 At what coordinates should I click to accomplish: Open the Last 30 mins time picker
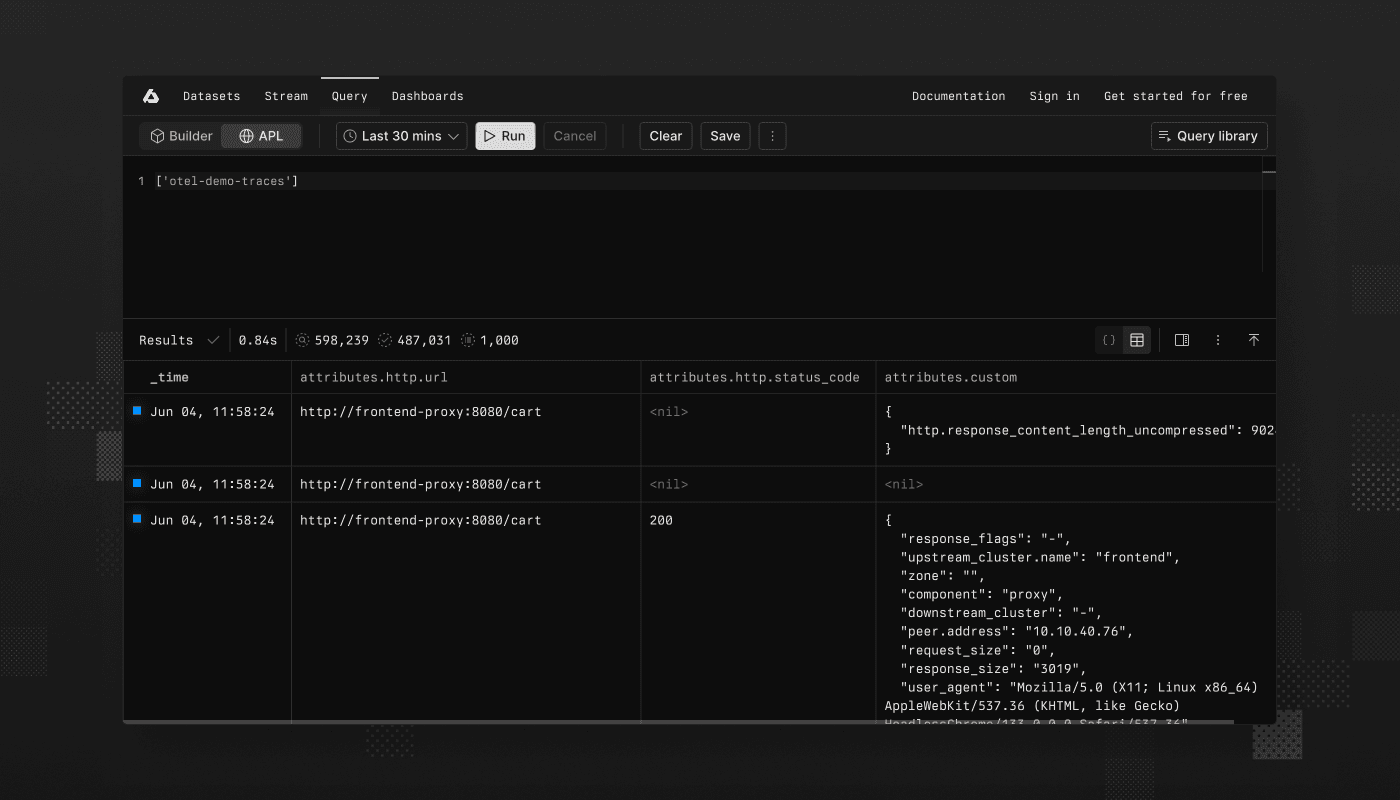click(x=400, y=136)
